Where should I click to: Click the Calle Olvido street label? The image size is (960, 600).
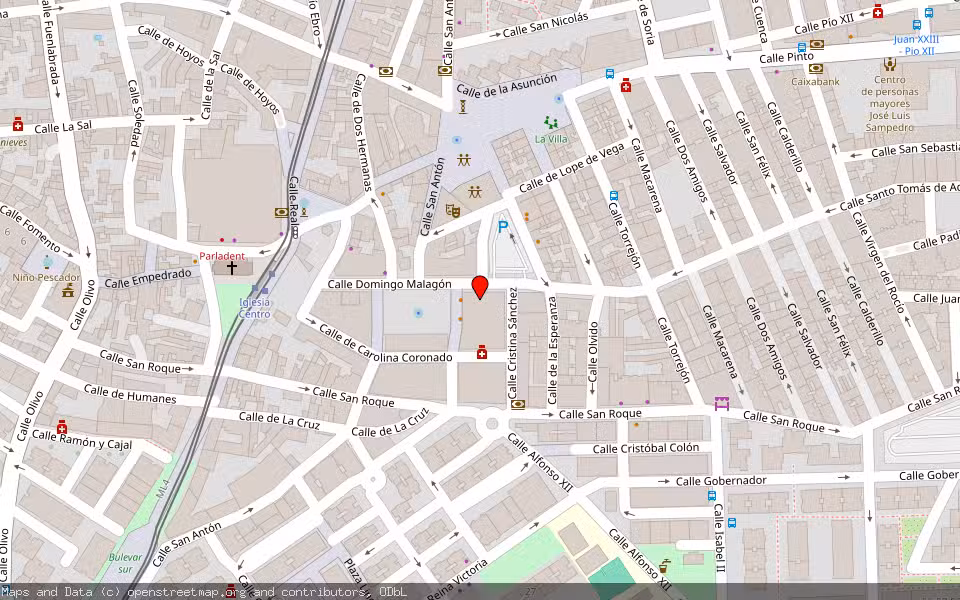click(593, 352)
